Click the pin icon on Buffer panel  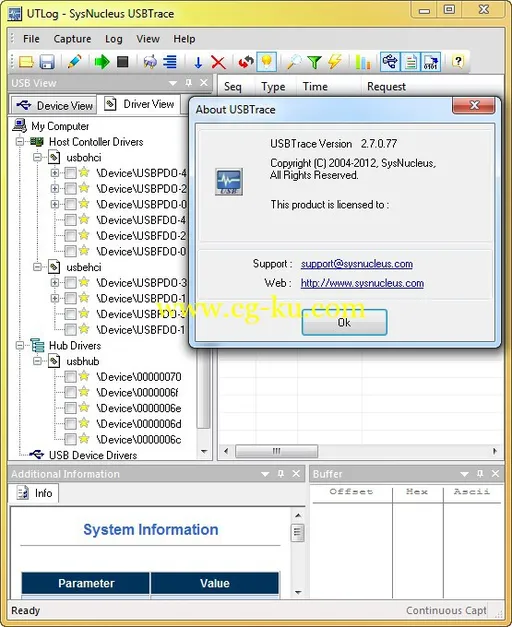480,474
